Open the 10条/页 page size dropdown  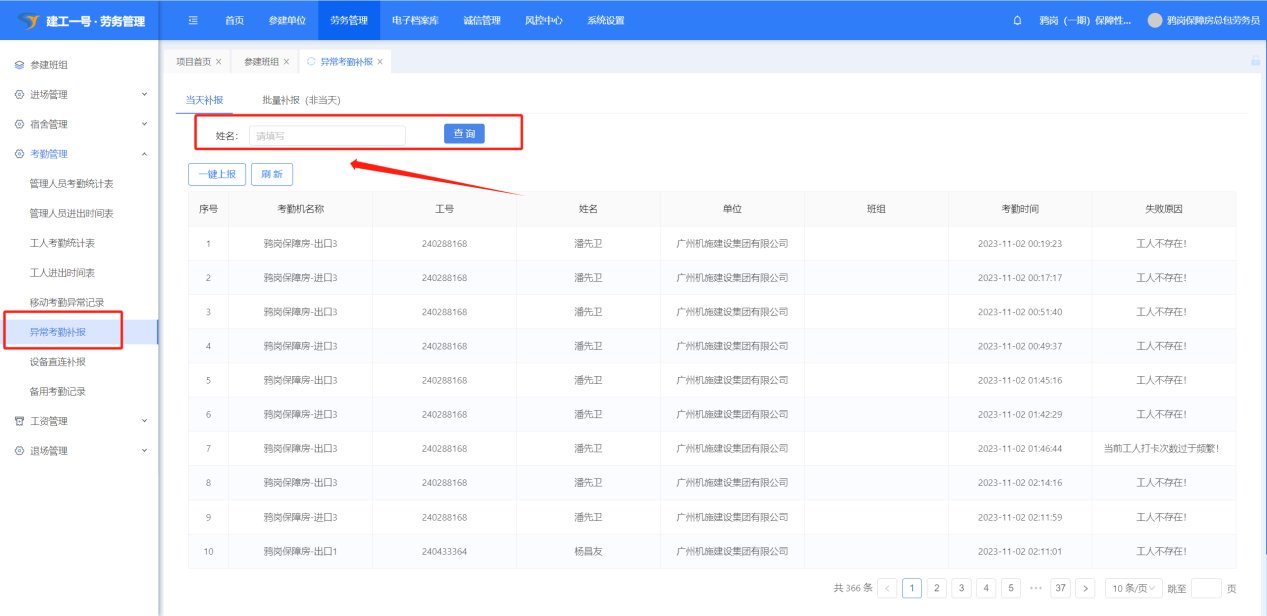[1135, 588]
